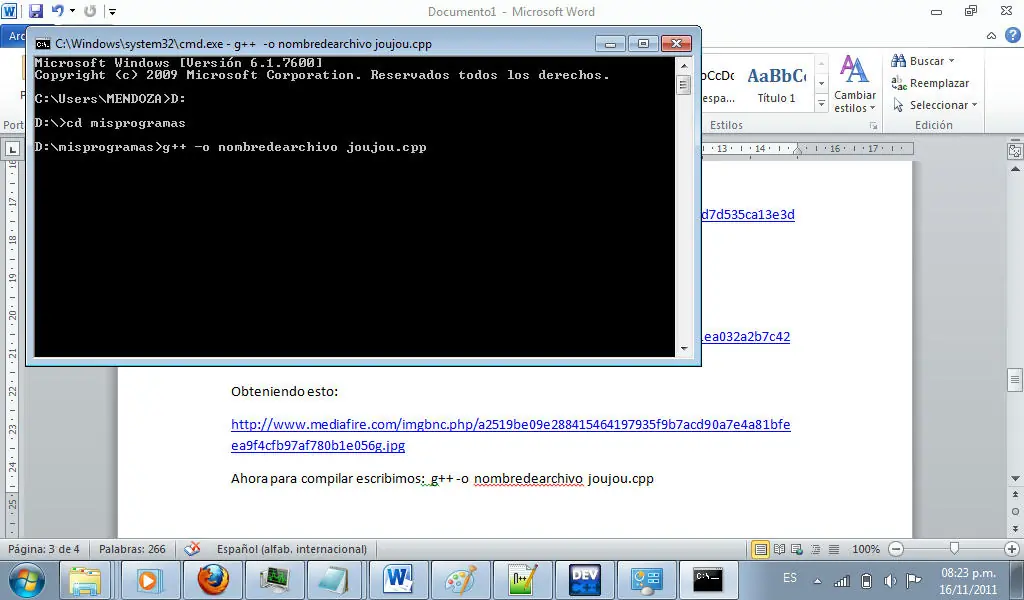1024x600 pixels.
Task: Click Reemplazar in the Edición group
Action: coord(930,83)
